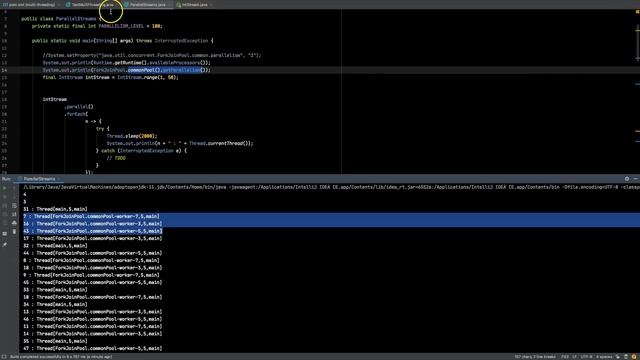Click build completed message in status bar
Image resolution: width=640 pixels, height=360 pixels.
pos(61,357)
